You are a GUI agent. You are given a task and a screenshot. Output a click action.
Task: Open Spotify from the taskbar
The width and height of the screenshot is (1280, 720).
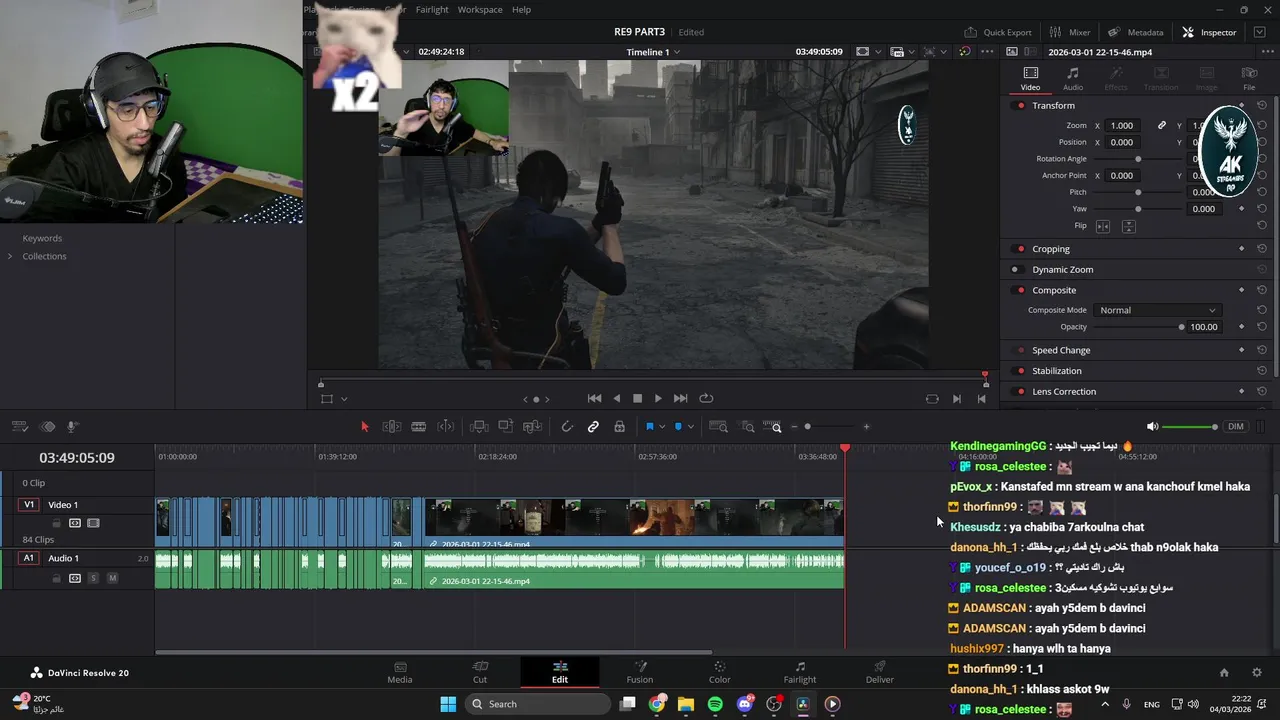click(x=715, y=704)
